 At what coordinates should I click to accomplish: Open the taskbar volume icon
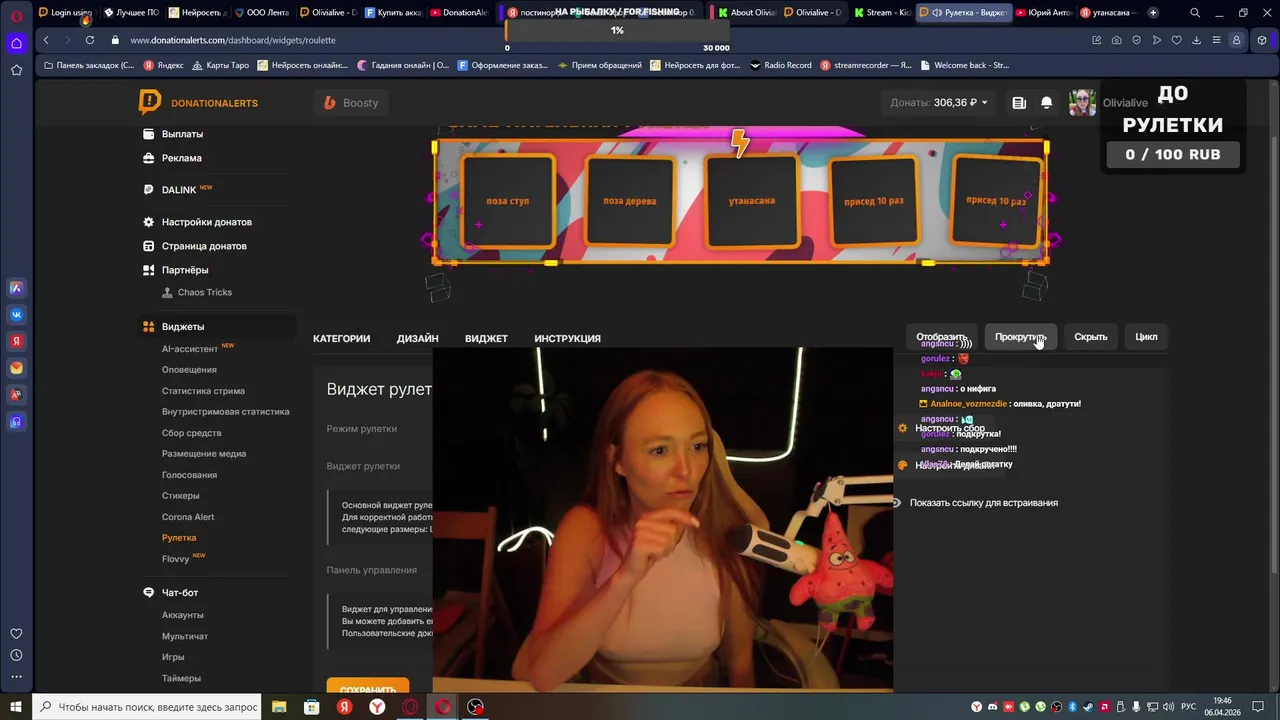pos(1168,707)
